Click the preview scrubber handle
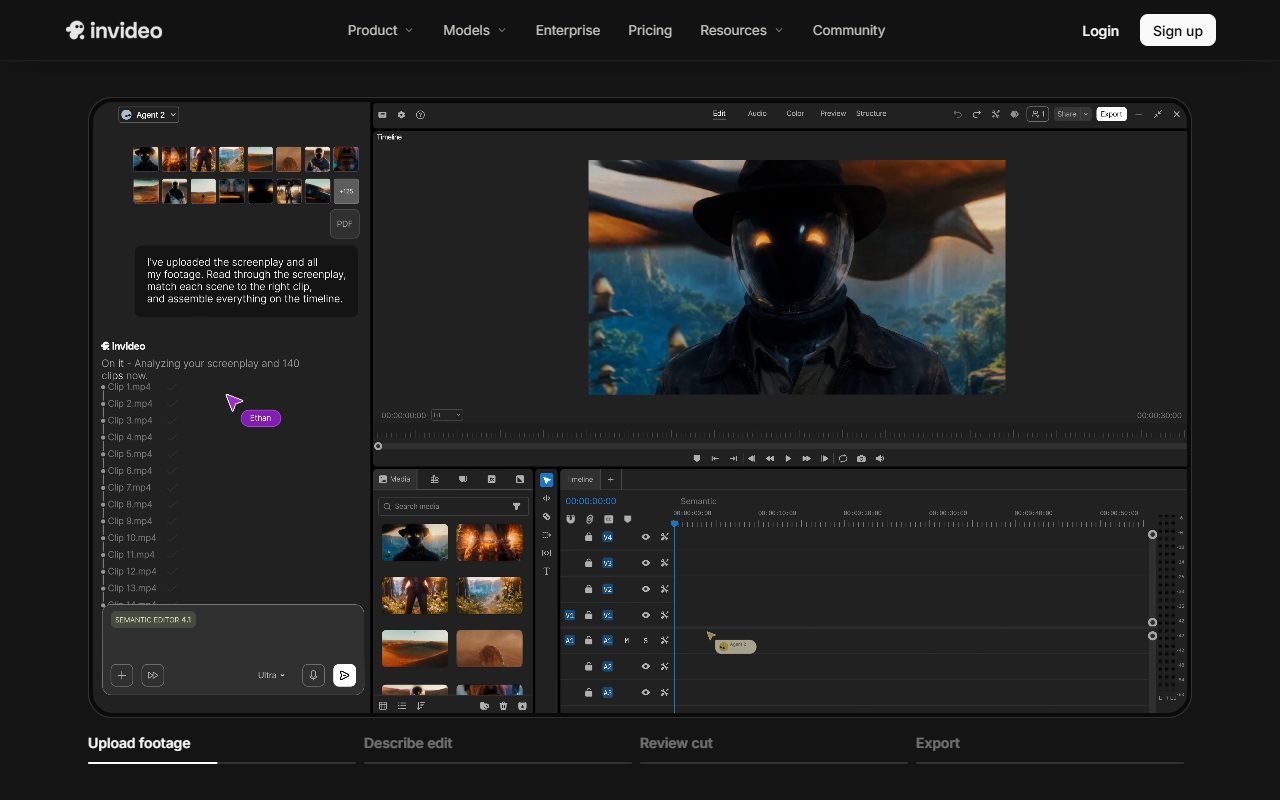Viewport: 1280px width, 800px height. tap(378, 446)
